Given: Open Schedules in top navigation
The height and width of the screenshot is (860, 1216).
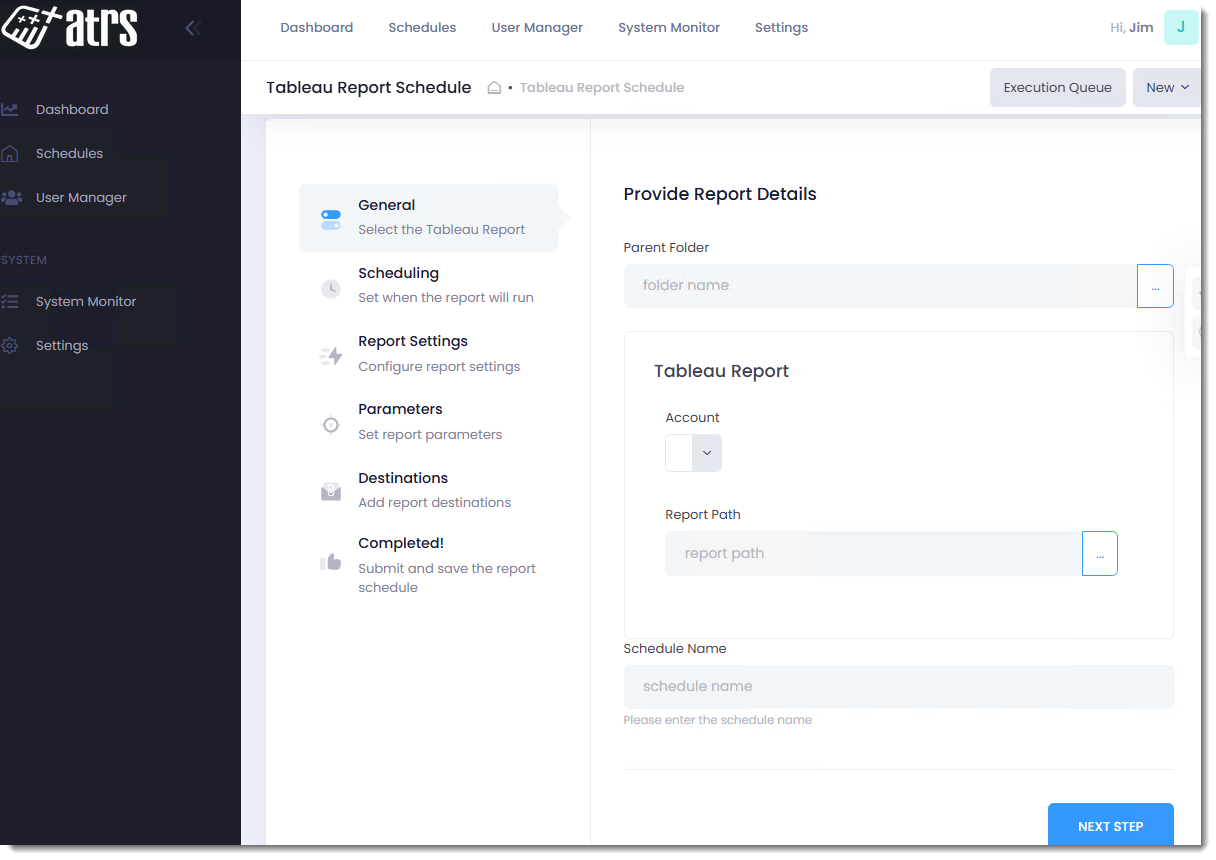Looking at the screenshot, I should [x=422, y=28].
